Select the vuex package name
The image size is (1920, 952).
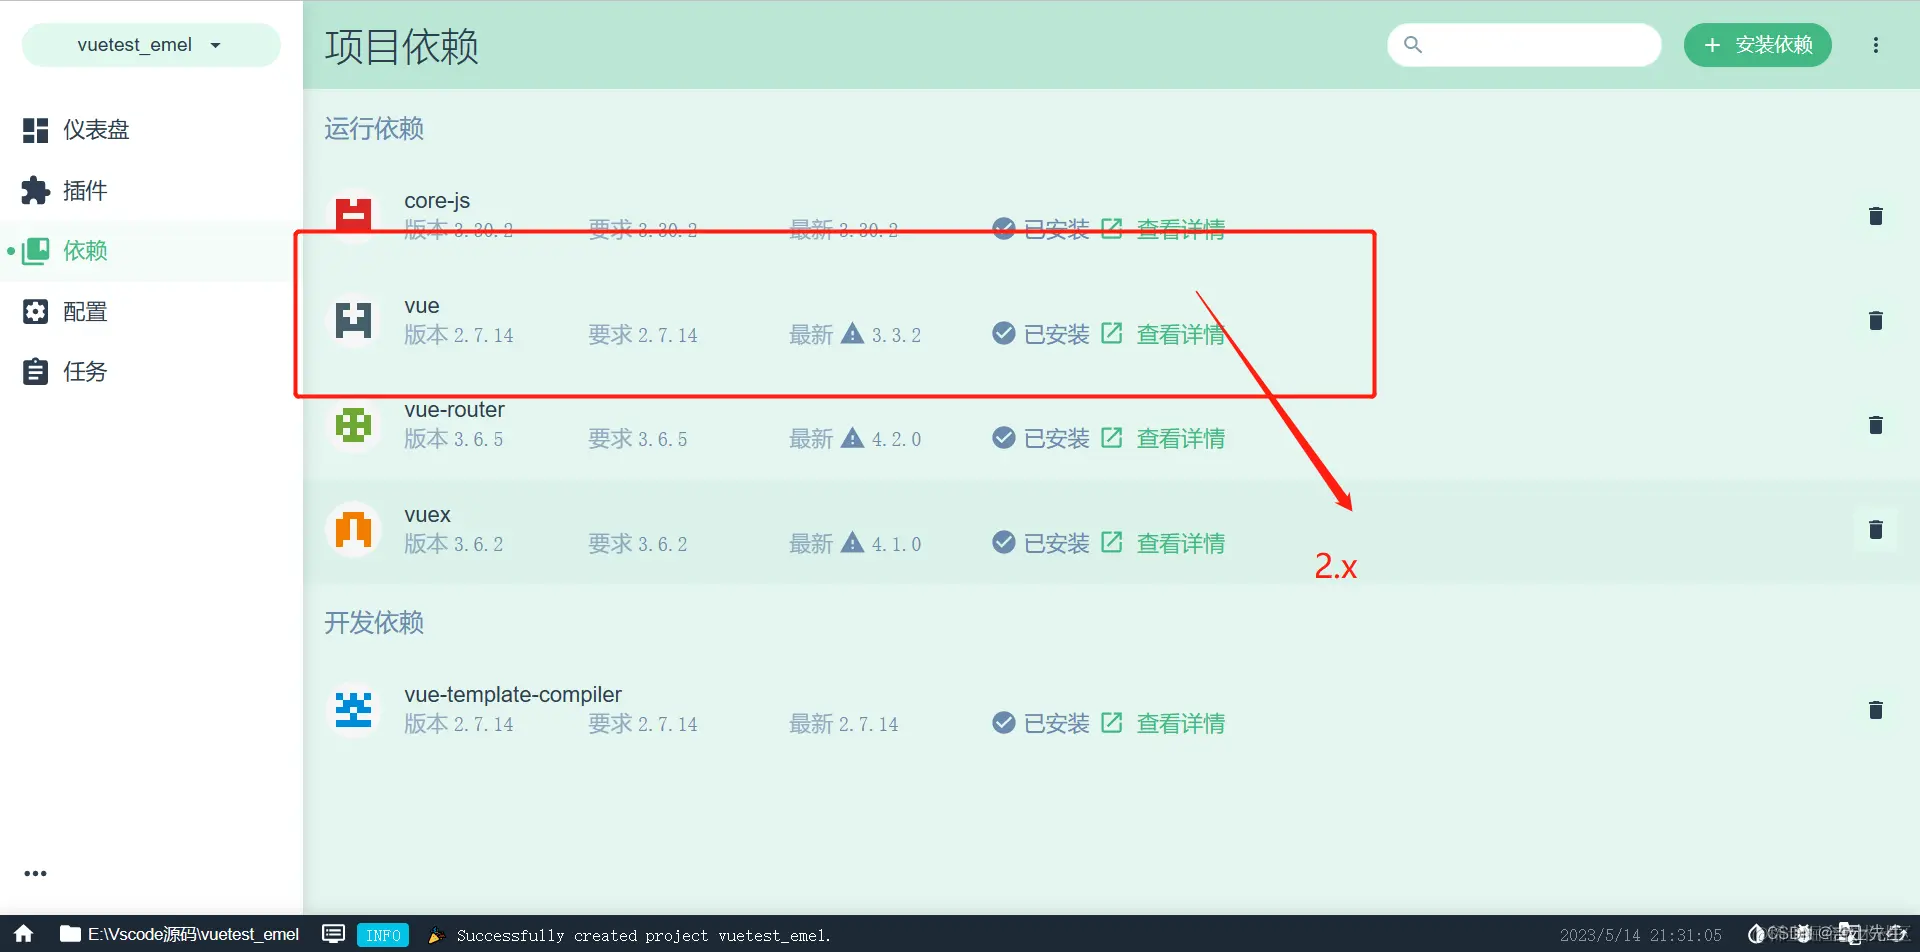click(427, 515)
